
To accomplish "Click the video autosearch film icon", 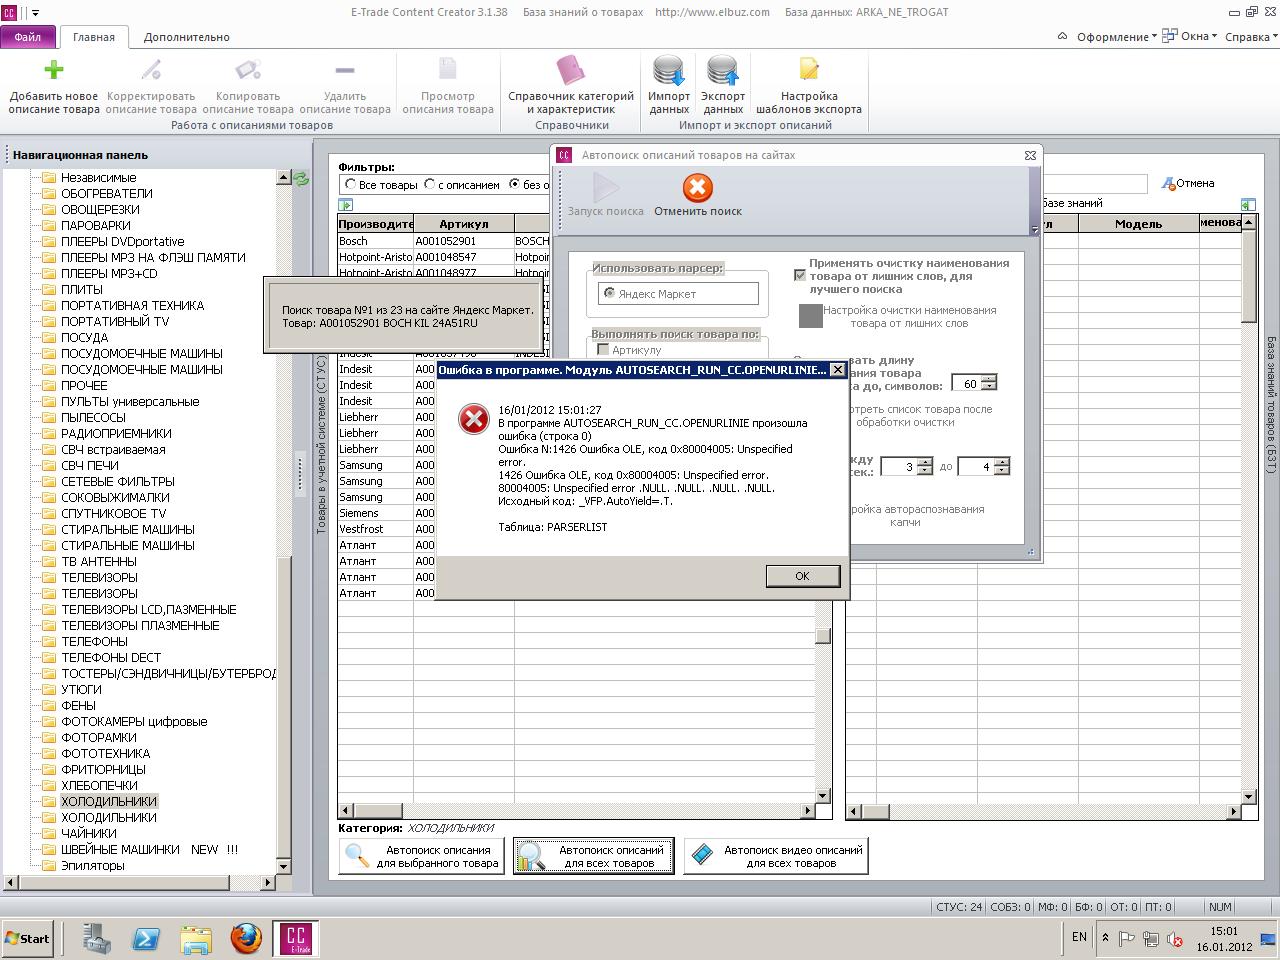I will pyautogui.click(x=703, y=855).
